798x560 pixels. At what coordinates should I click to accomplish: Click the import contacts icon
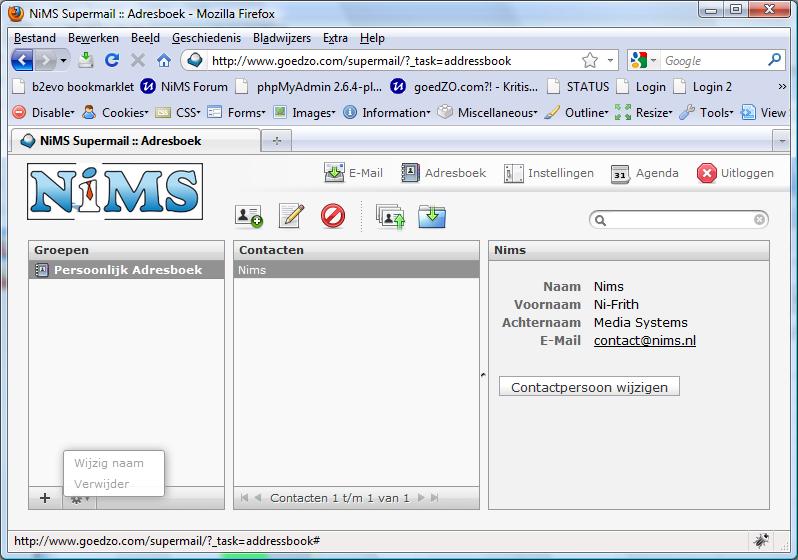click(390, 215)
